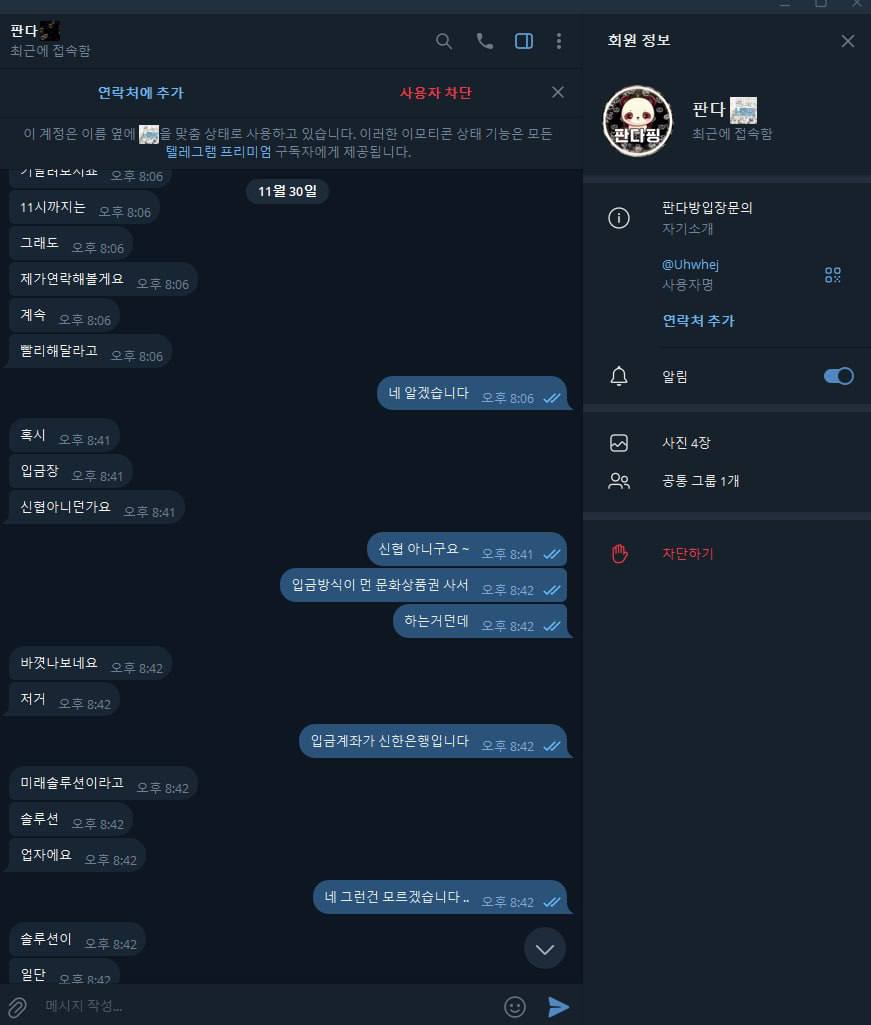Click the message input field
The width and height of the screenshot is (871, 1025).
coord(268,1006)
